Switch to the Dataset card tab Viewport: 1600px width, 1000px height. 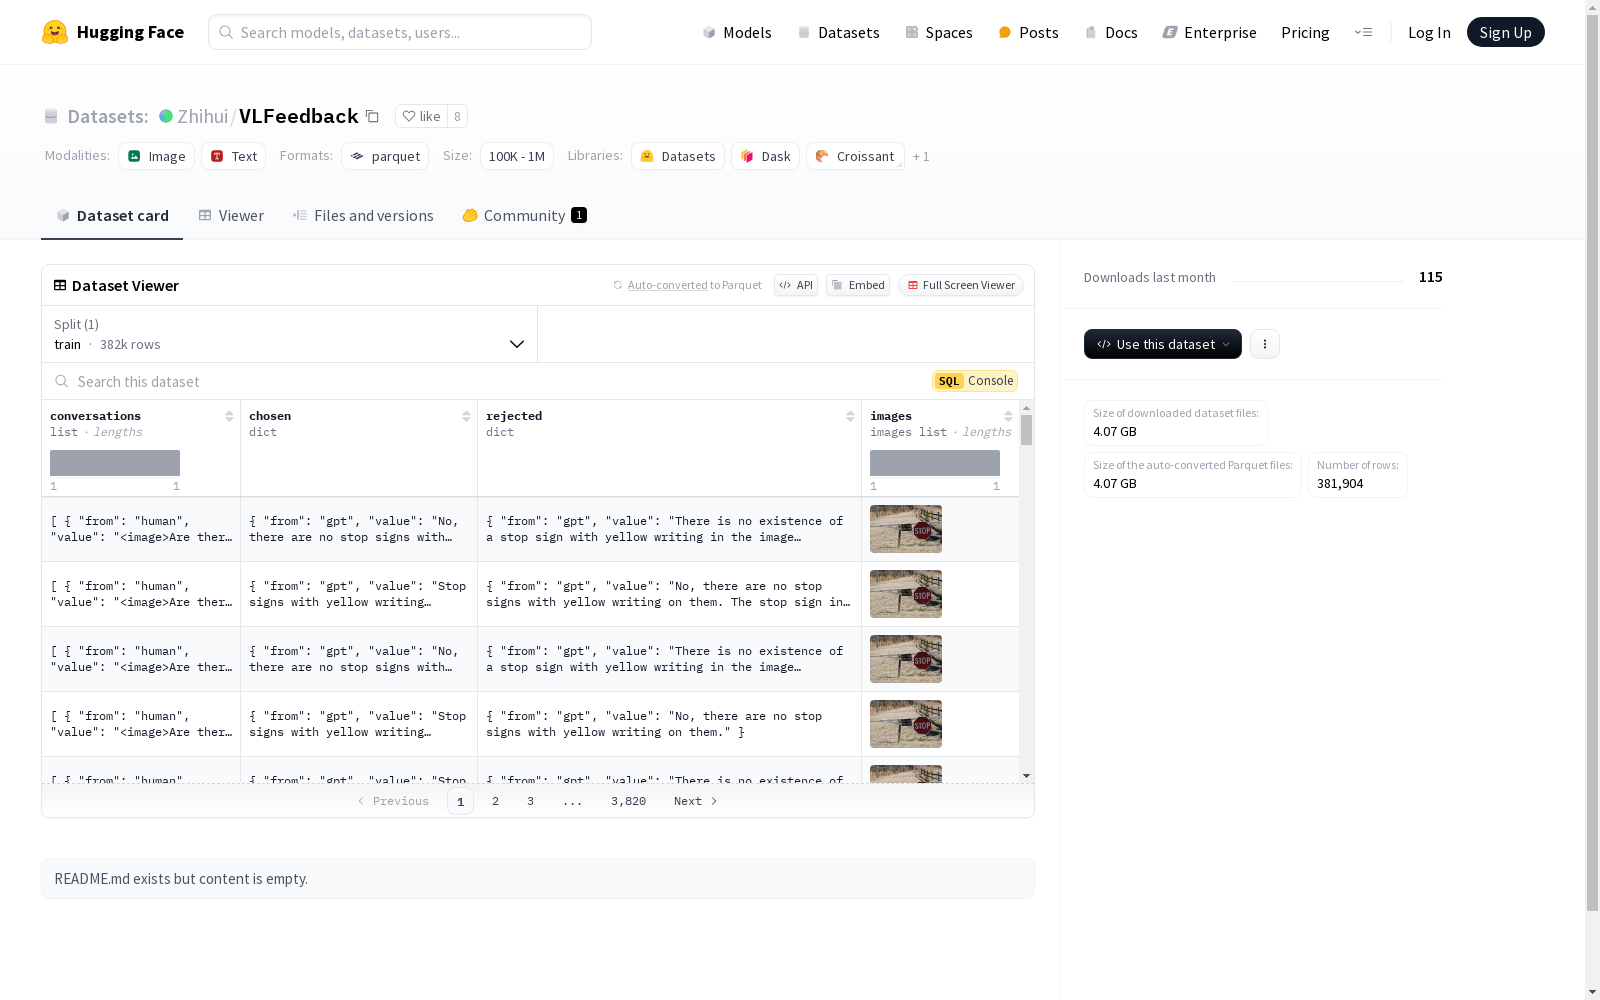(112, 216)
